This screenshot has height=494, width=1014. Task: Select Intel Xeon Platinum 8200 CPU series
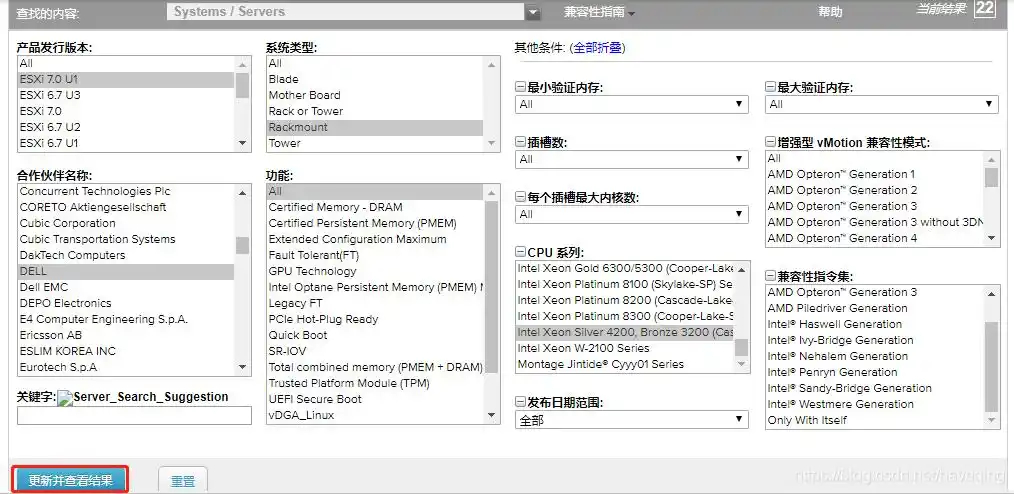625,301
